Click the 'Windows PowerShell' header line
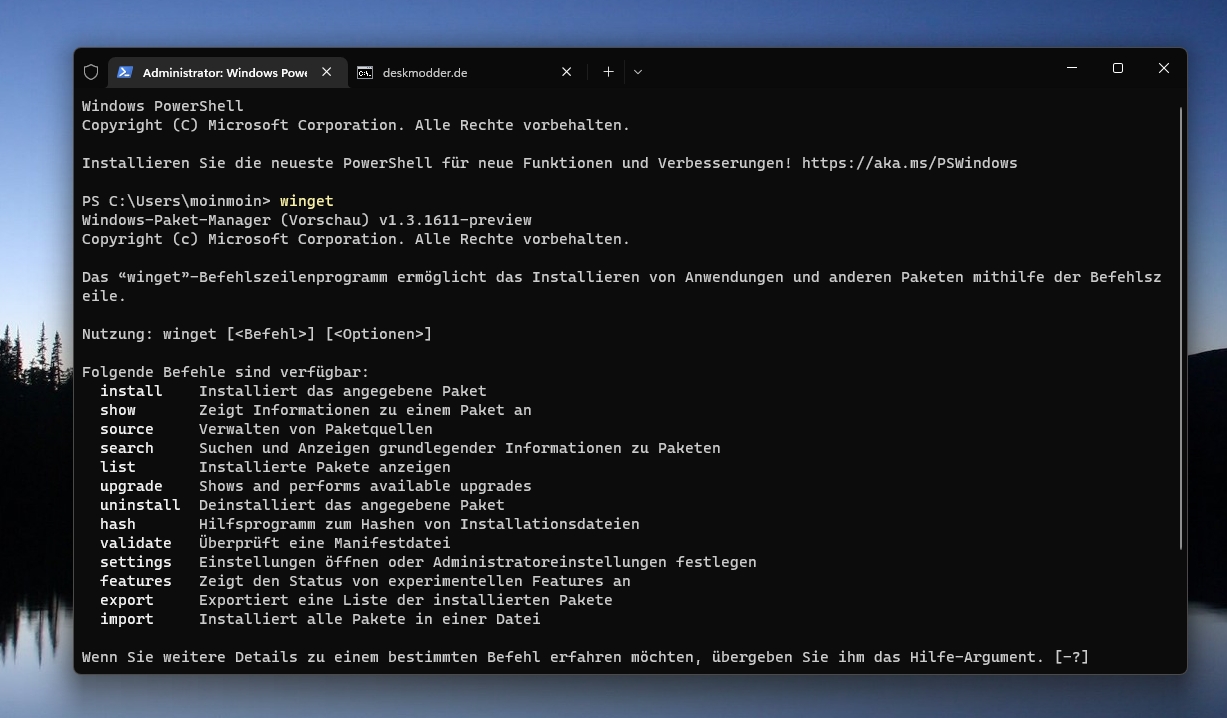1227x718 pixels. pos(163,106)
